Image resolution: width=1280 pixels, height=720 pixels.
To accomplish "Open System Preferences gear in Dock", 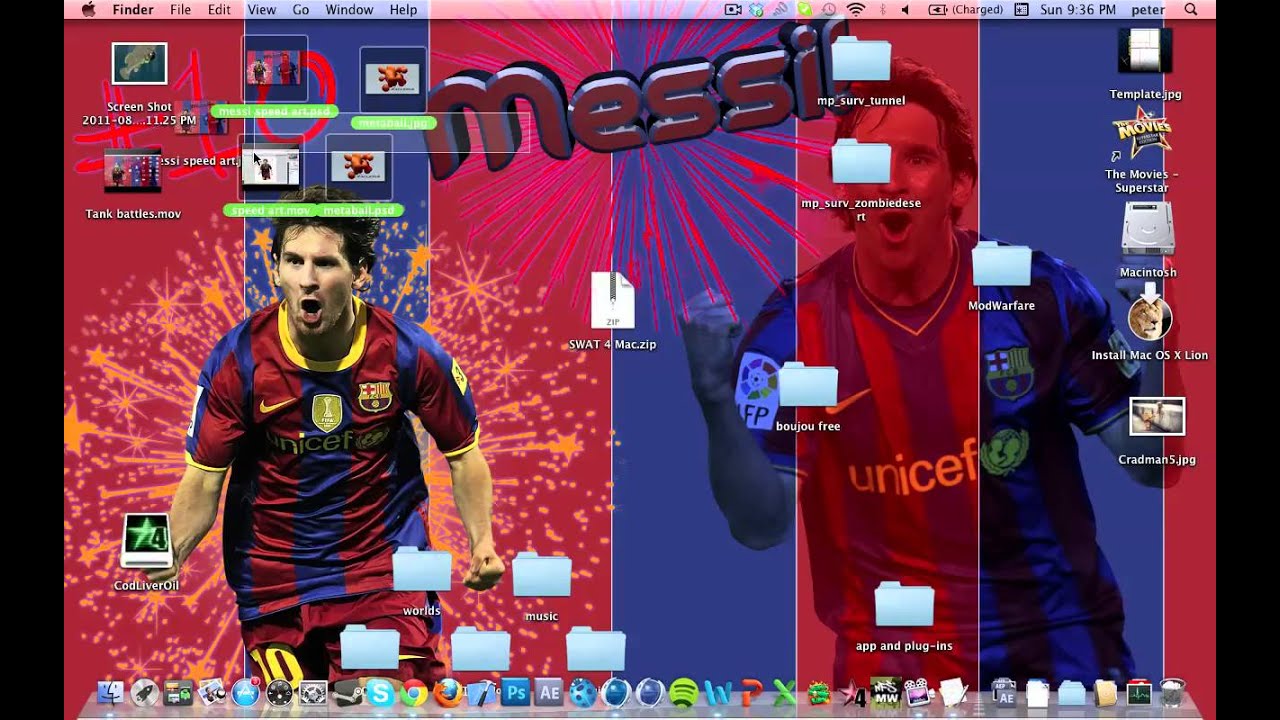I will pos(314,693).
